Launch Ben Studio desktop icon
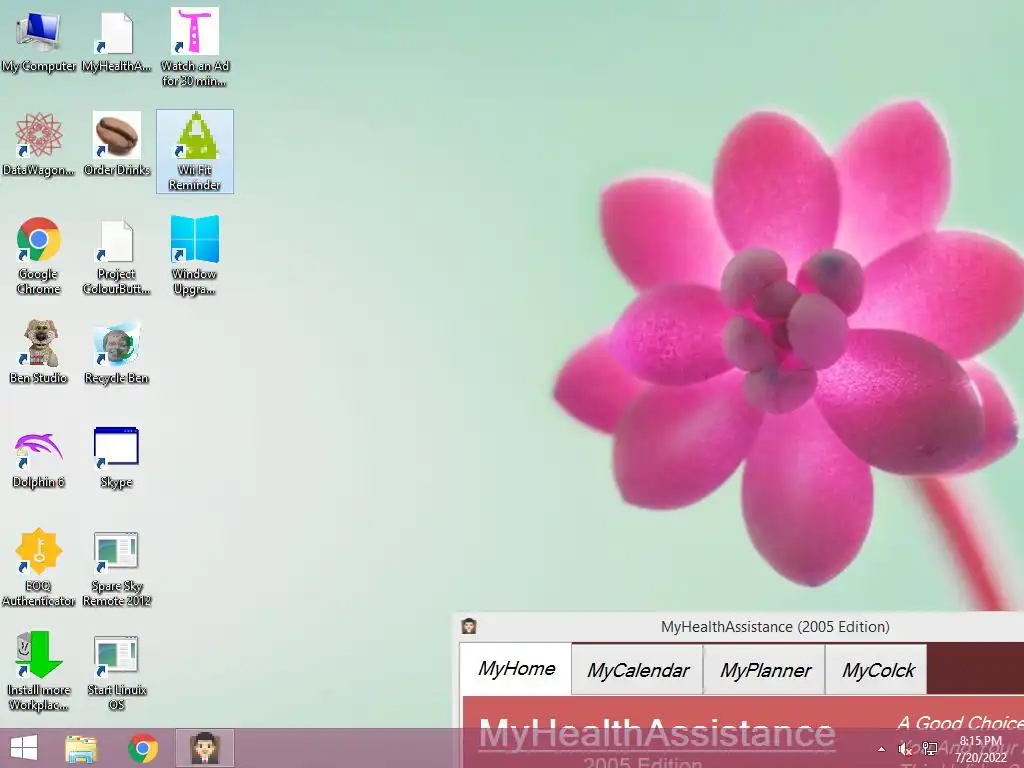Image resolution: width=1024 pixels, height=768 pixels. [39, 353]
